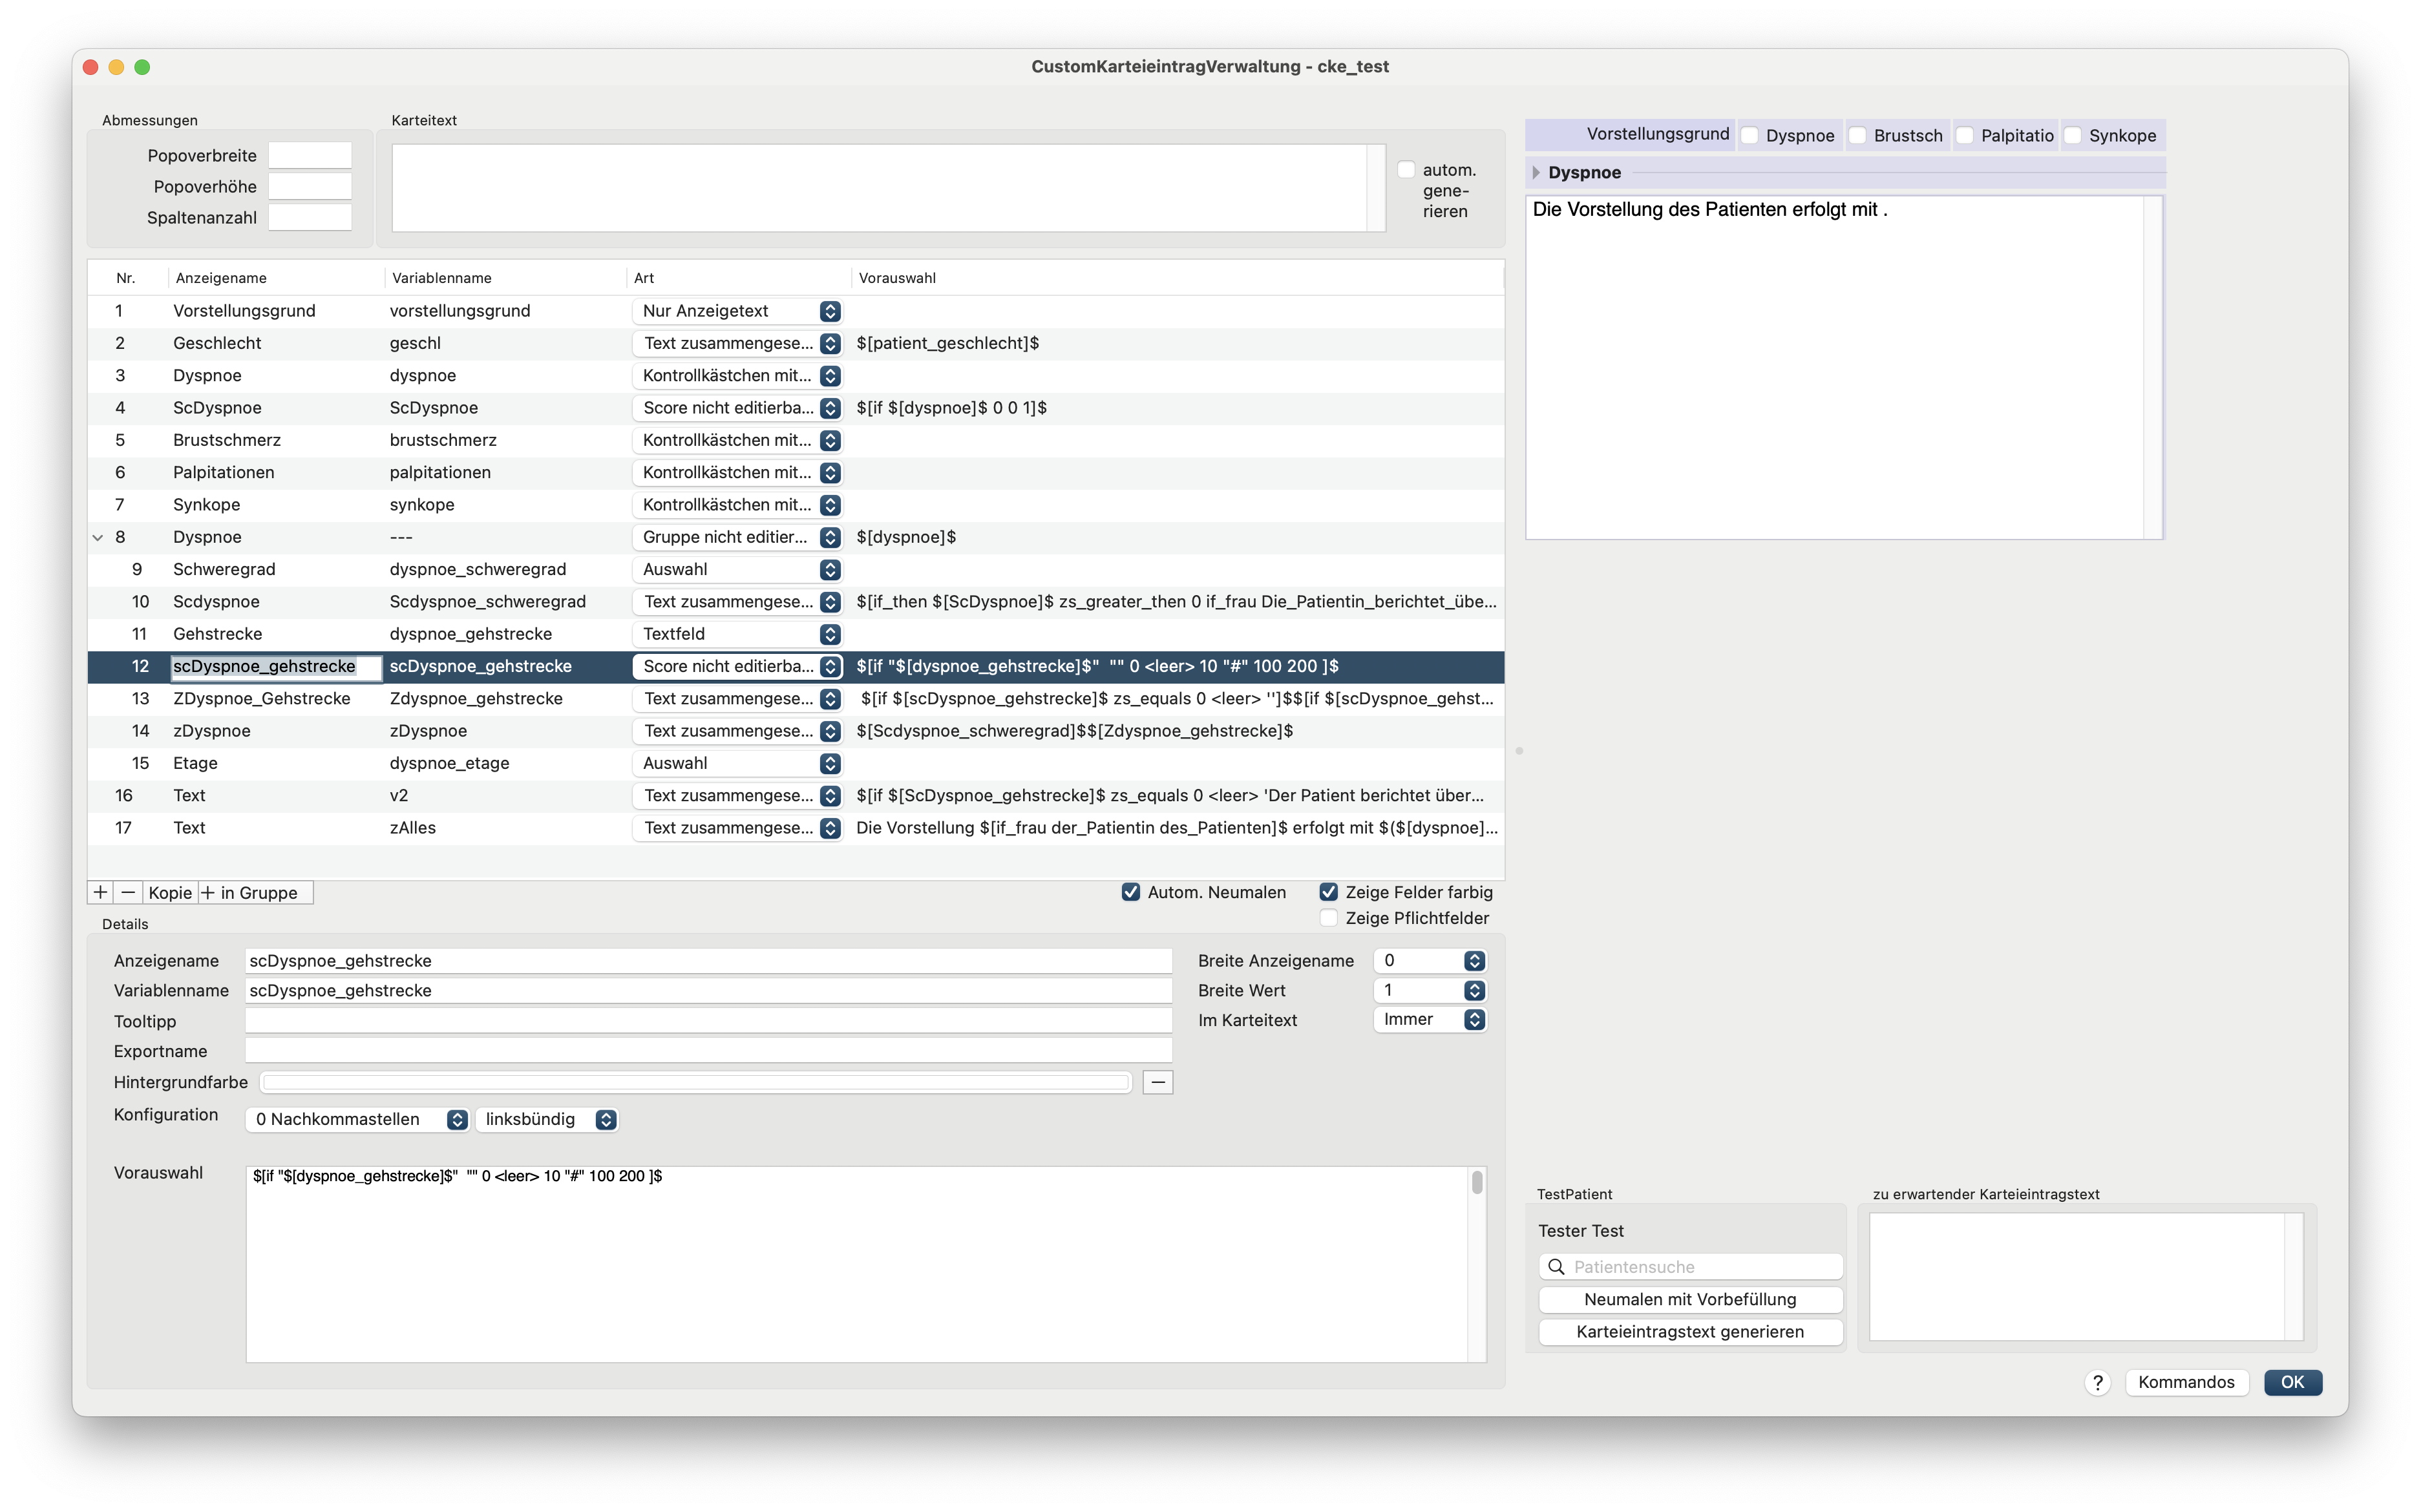Open the 0 Nachkommastellen dropdown

[357, 1119]
